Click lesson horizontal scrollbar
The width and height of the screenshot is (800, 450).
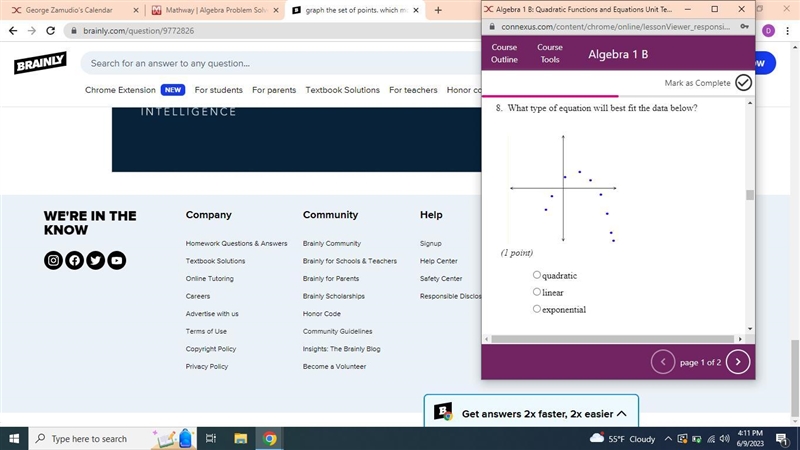pyautogui.click(x=612, y=339)
